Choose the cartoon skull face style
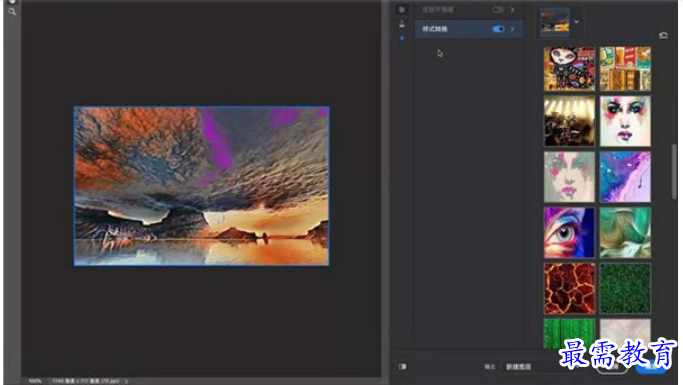The image size is (683, 385). tap(569, 69)
